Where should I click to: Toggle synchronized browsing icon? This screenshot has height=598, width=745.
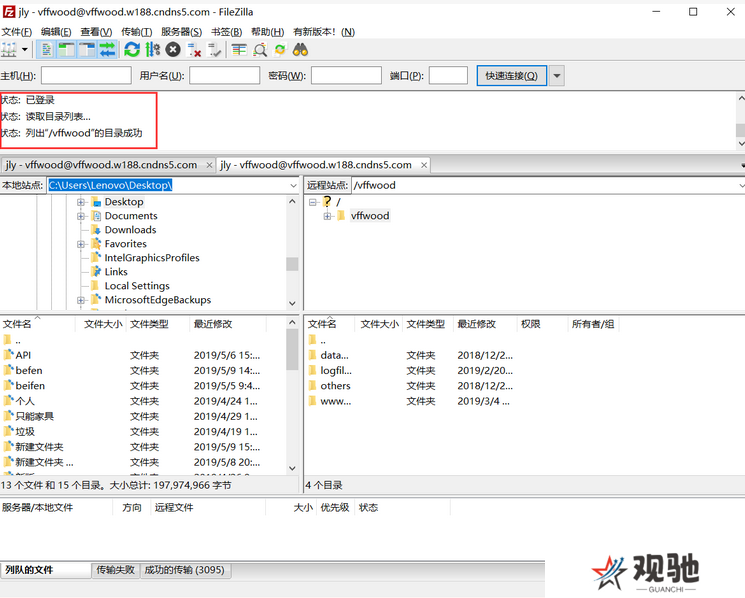click(x=280, y=49)
